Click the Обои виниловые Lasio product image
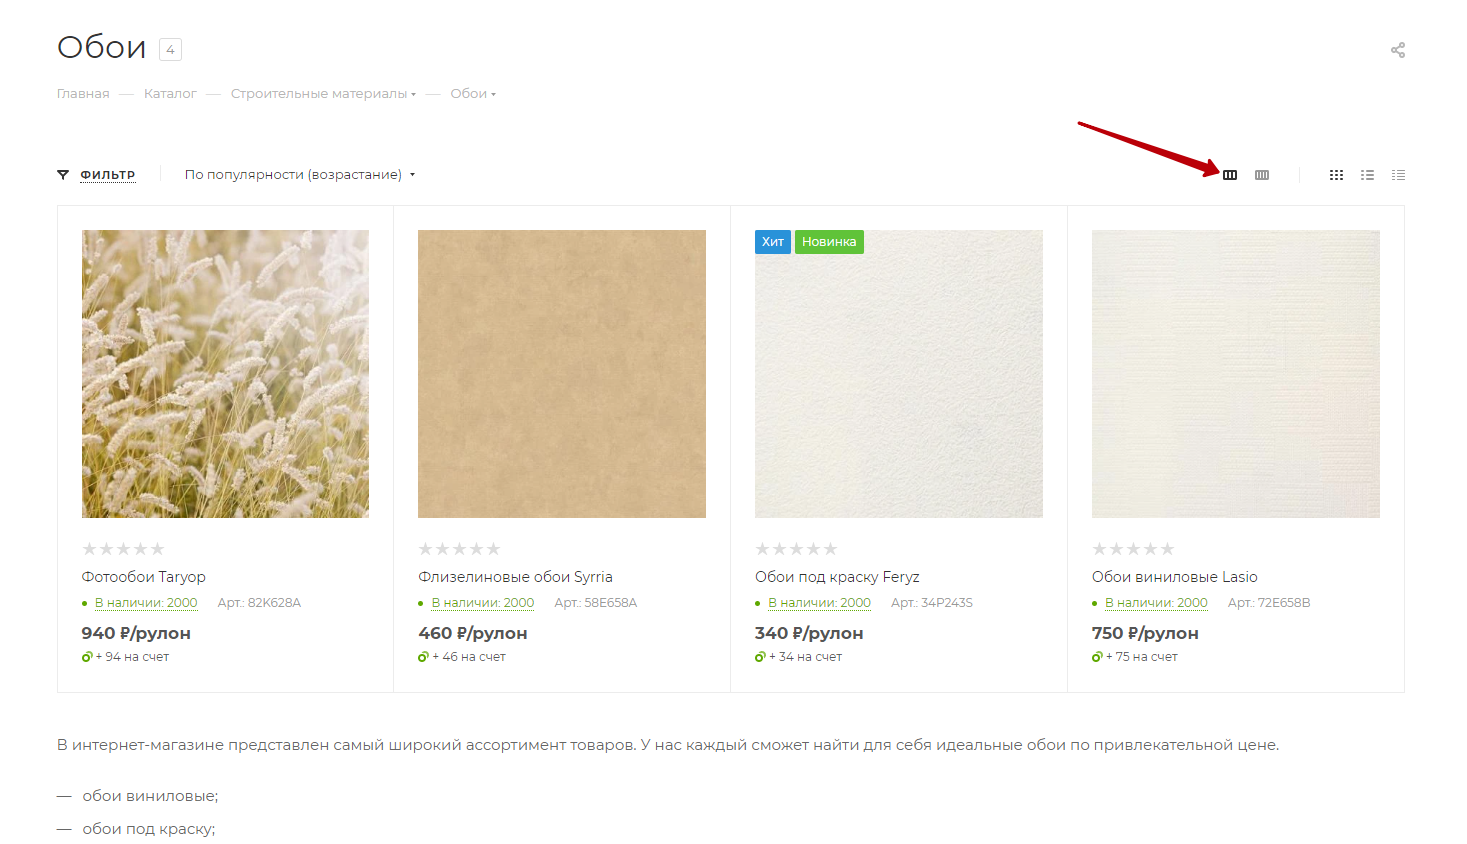This screenshot has width=1467, height=844. (x=1235, y=374)
